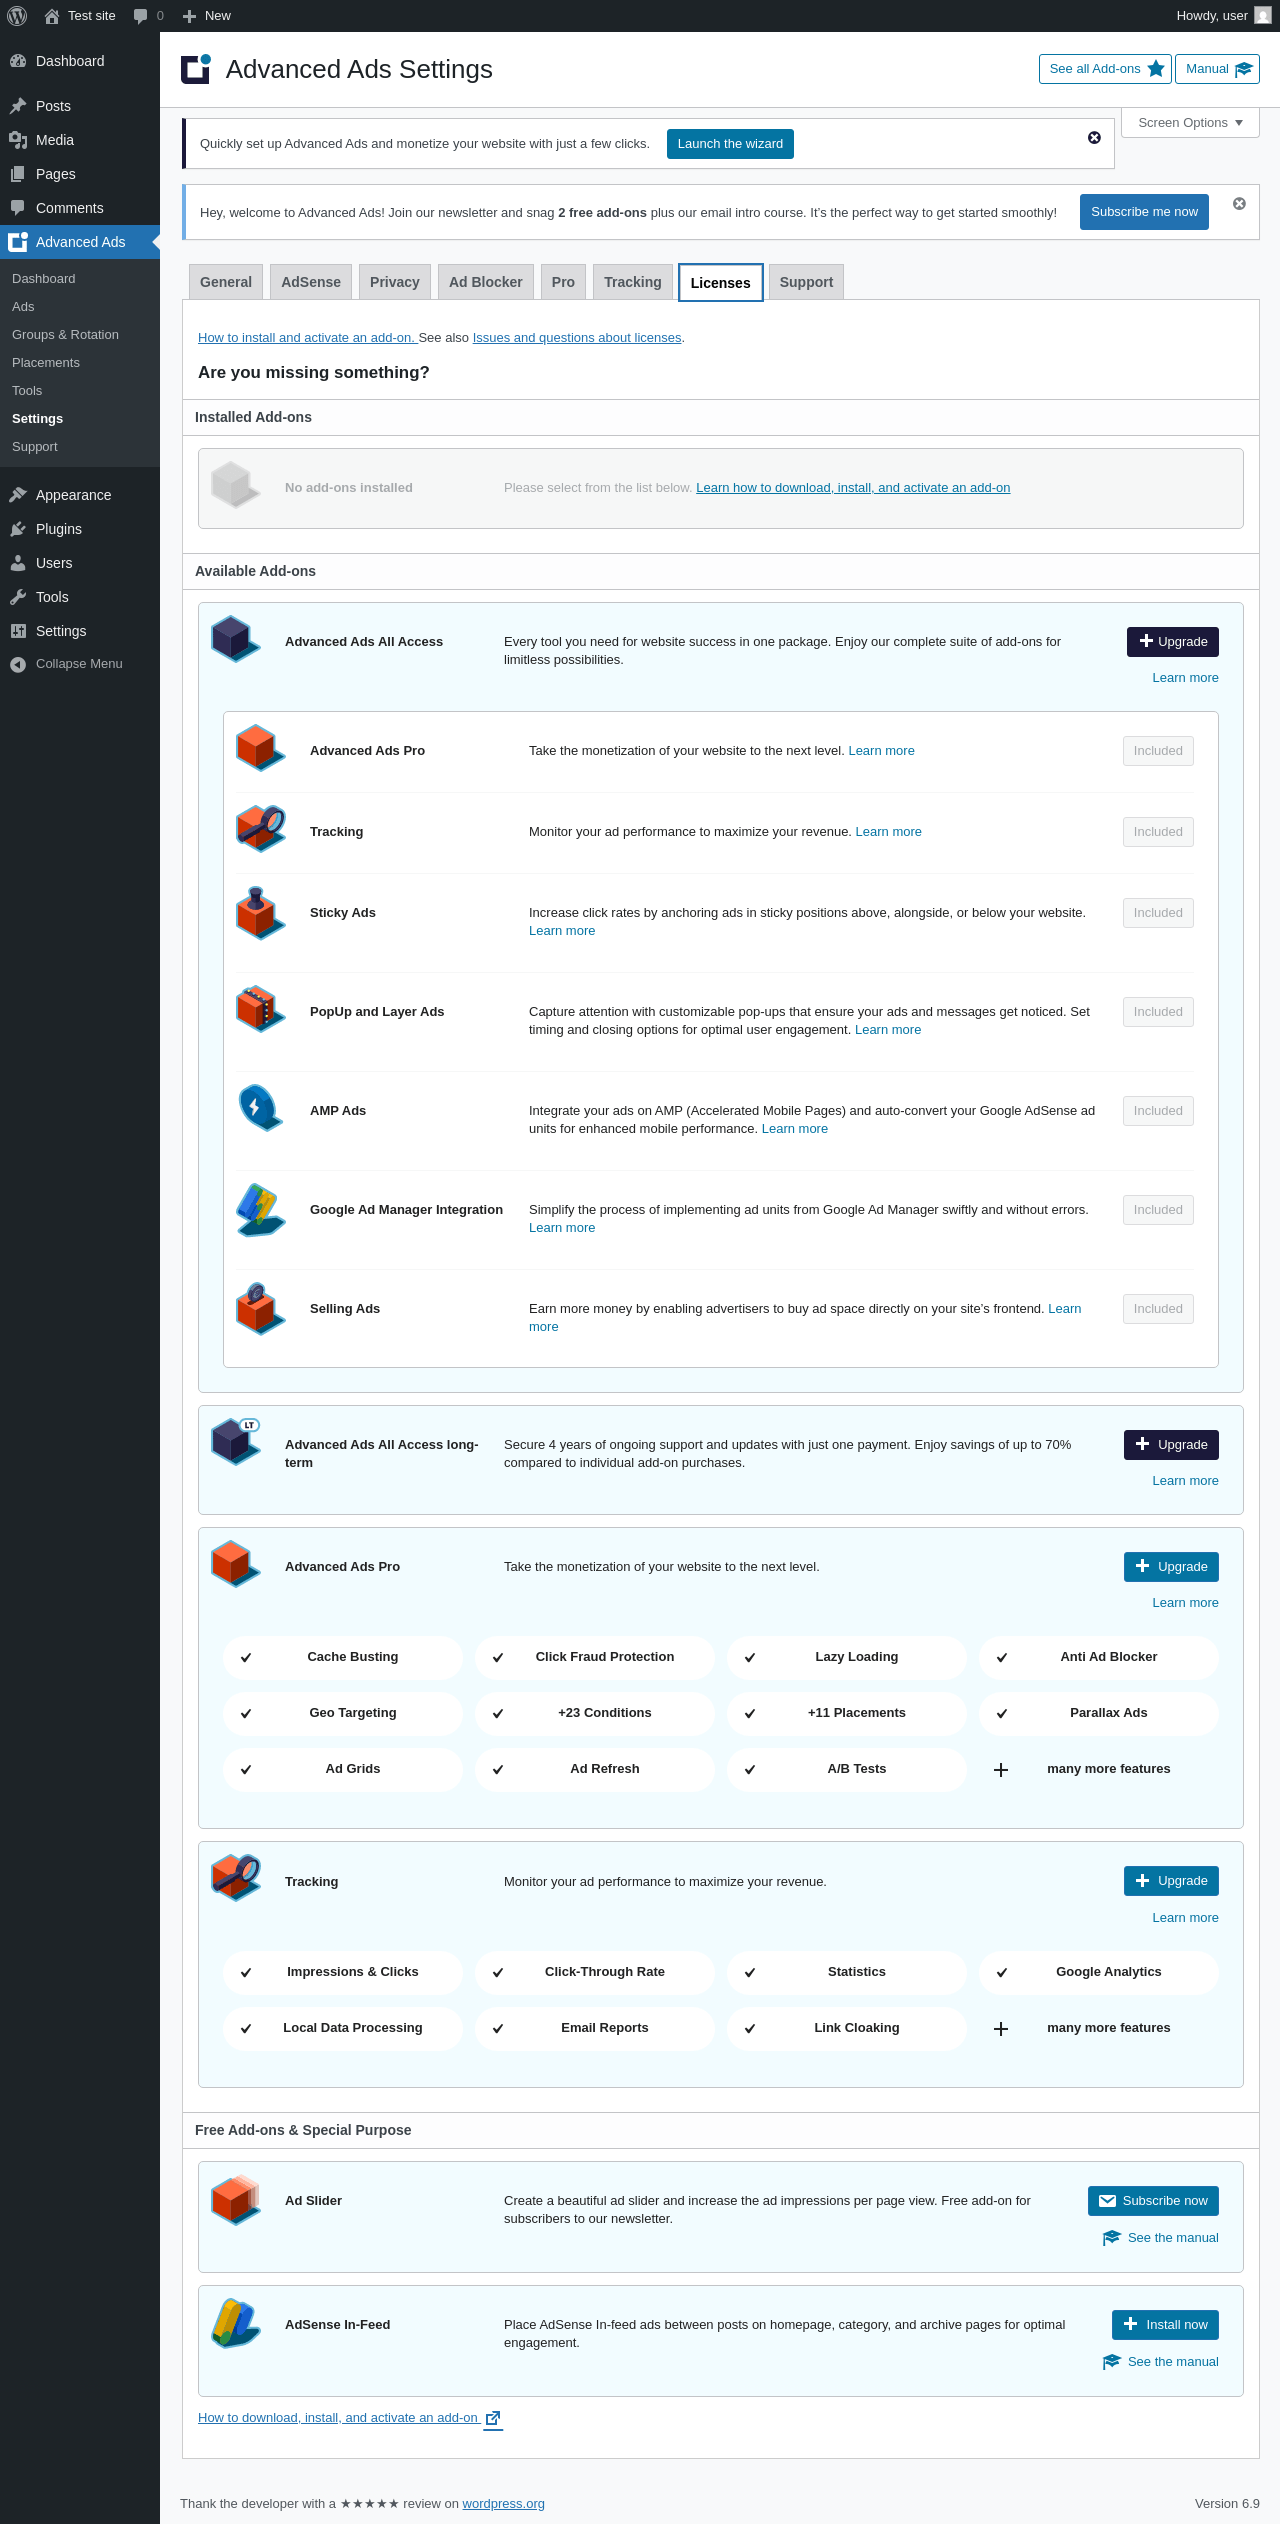Open the Test site home icon

[x=52, y=16]
